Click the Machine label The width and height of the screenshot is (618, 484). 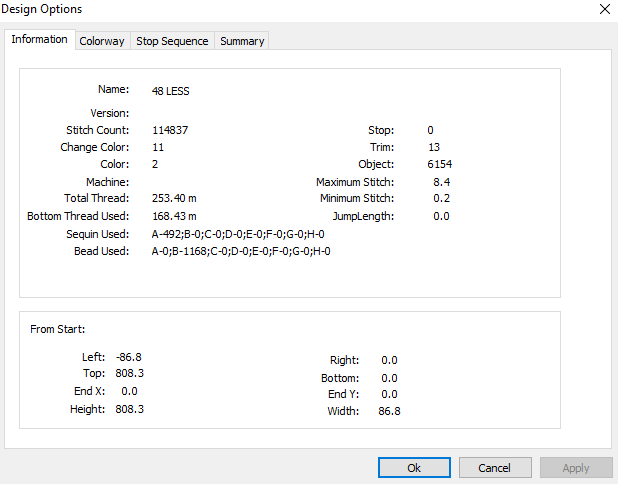click(108, 182)
